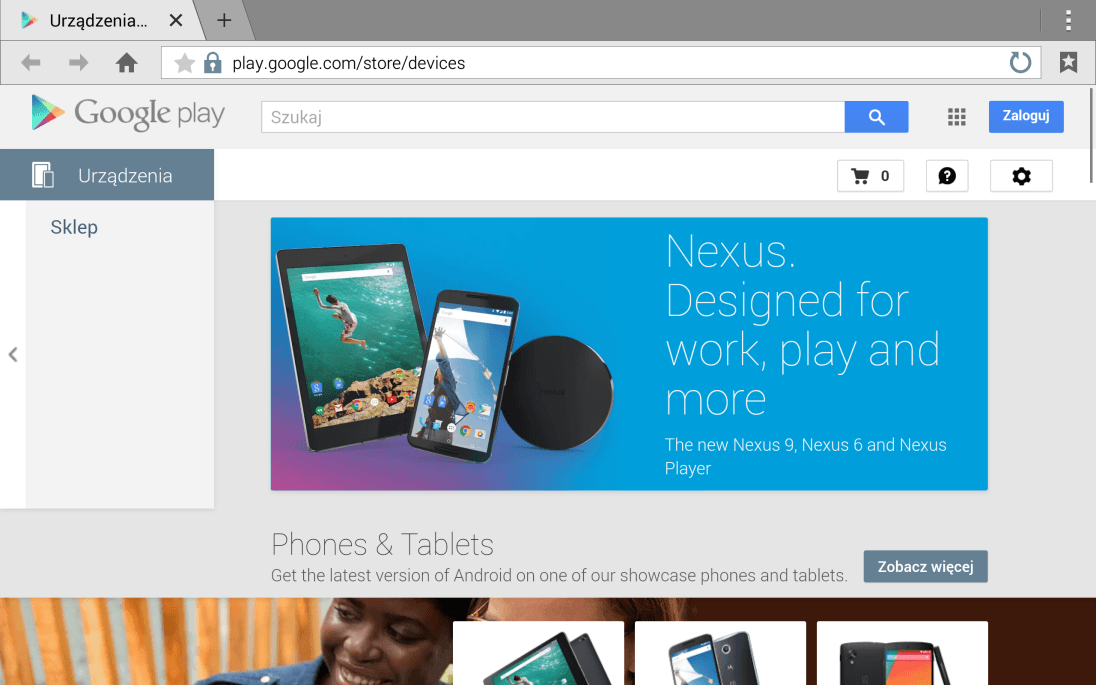Image resolution: width=1096 pixels, height=685 pixels.
Task: Collapse the sidebar with the left chevron
Action: click(x=13, y=354)
